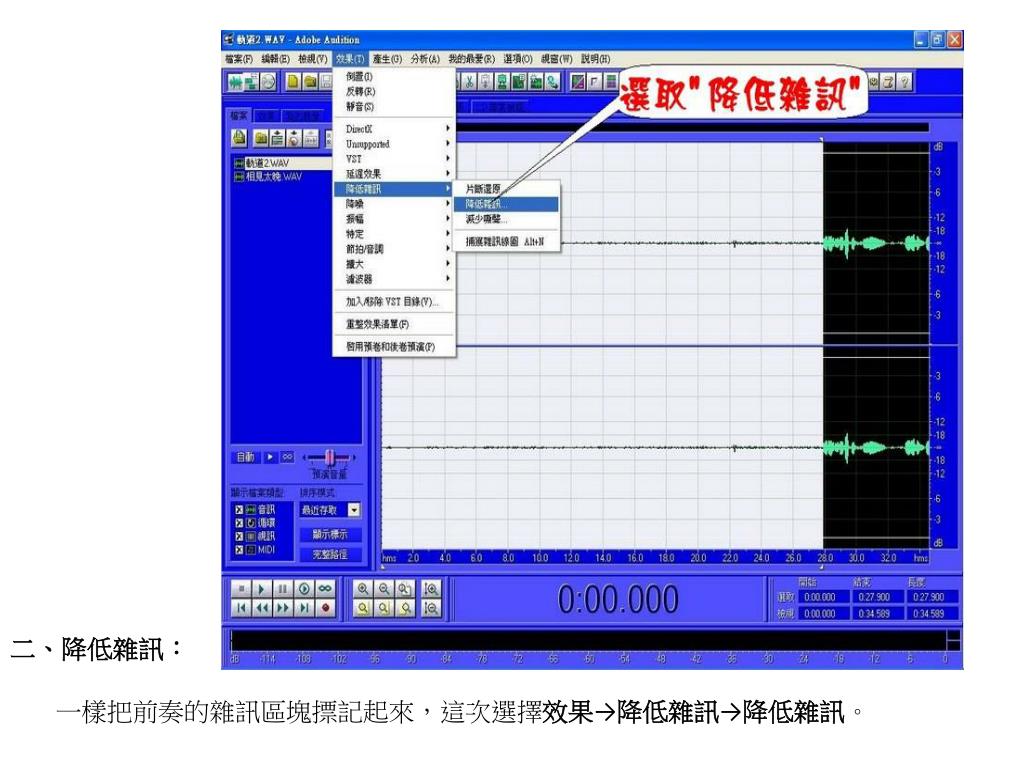Zoom out horizontally magnifier minus icon
This screenshot has width=1024, height=768.
coord(384,589)
